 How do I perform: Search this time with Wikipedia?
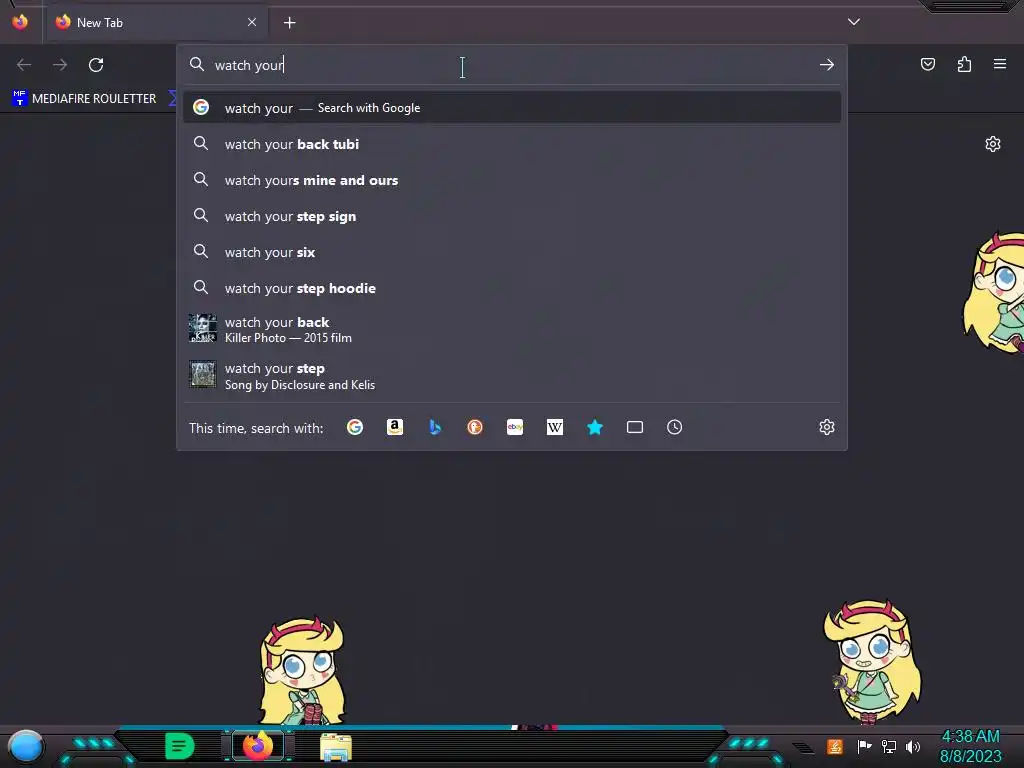tap(554, 427)
